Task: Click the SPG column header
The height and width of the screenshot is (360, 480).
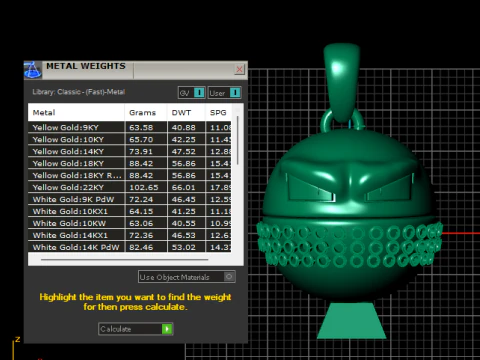Action: click(218, 113)
